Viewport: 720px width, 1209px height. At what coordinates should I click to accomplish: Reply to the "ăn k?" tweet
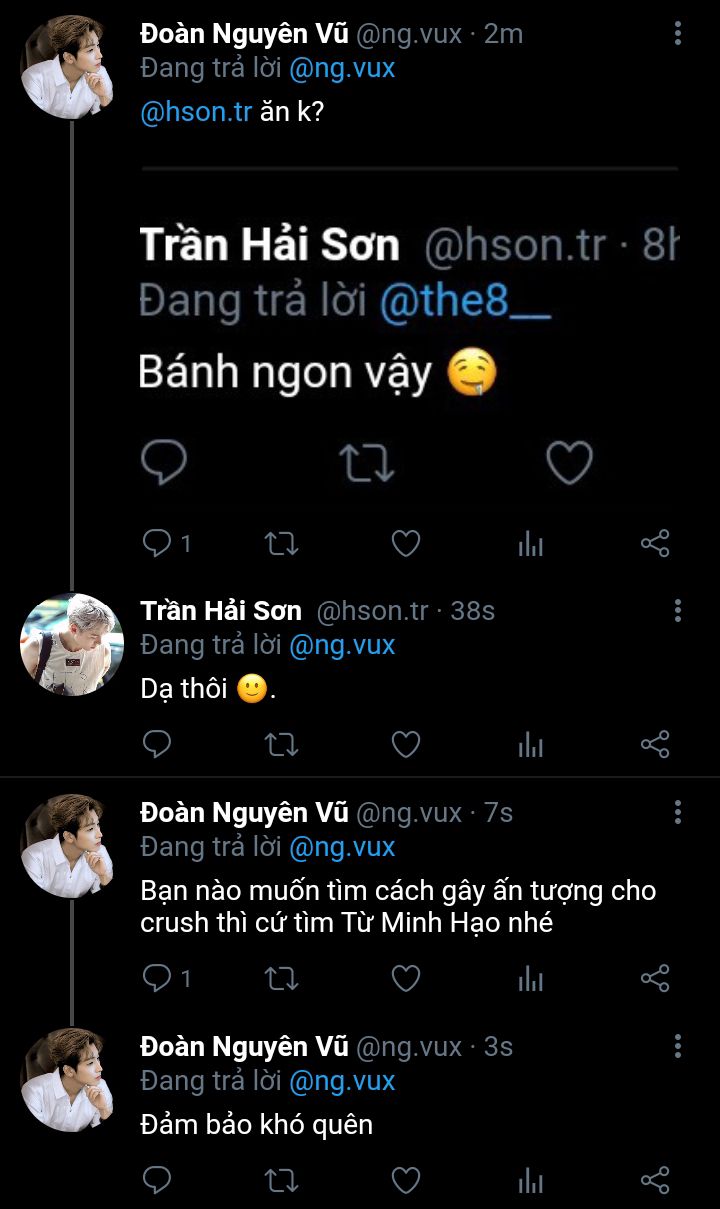158,543
